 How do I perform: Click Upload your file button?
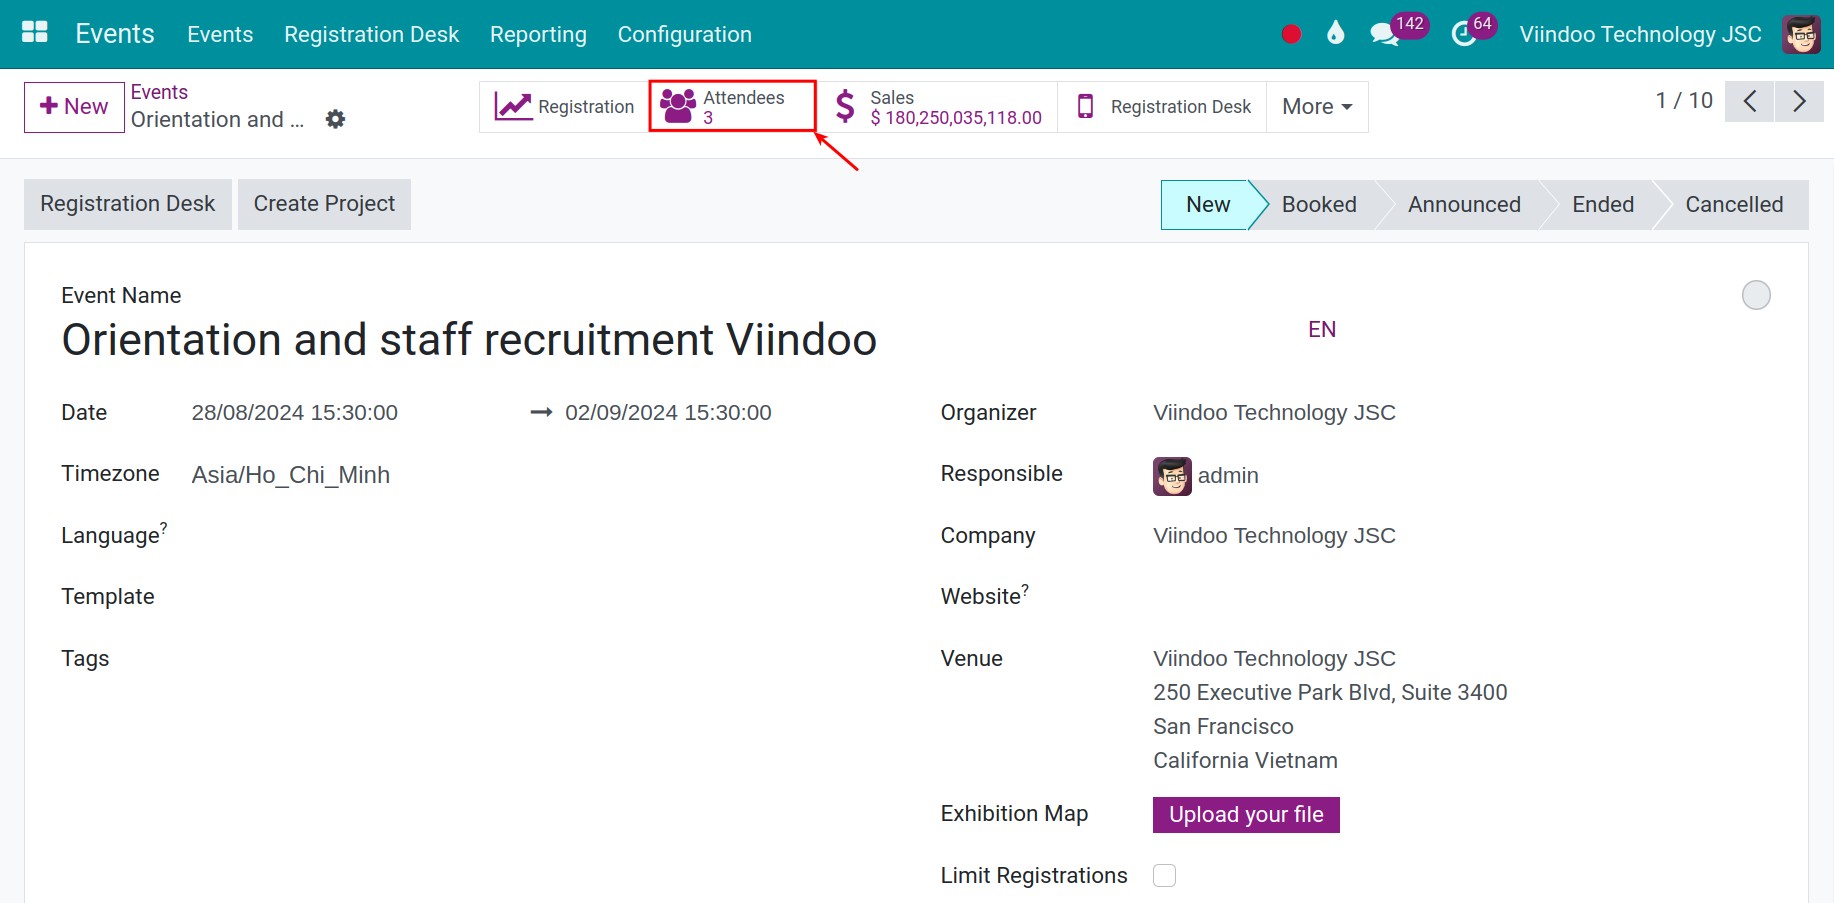click(1246, 815)
